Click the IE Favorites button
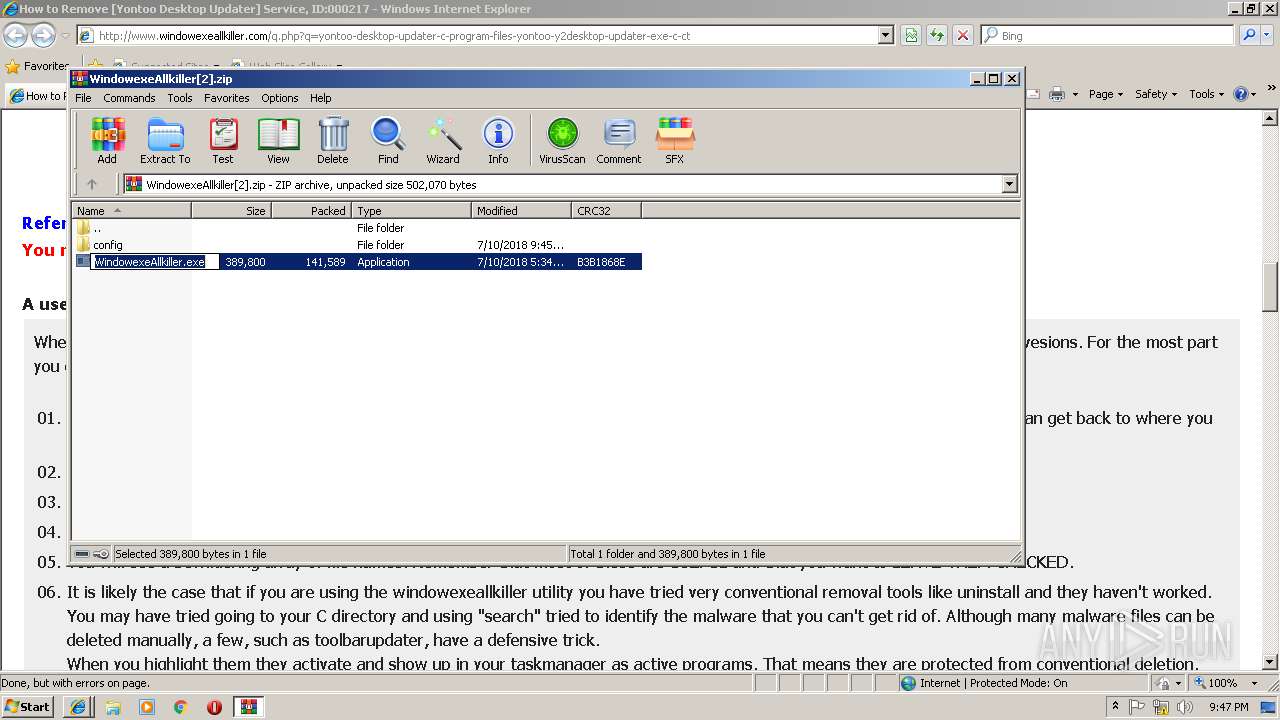This screenshot has height=720, width=1280. 37,66
